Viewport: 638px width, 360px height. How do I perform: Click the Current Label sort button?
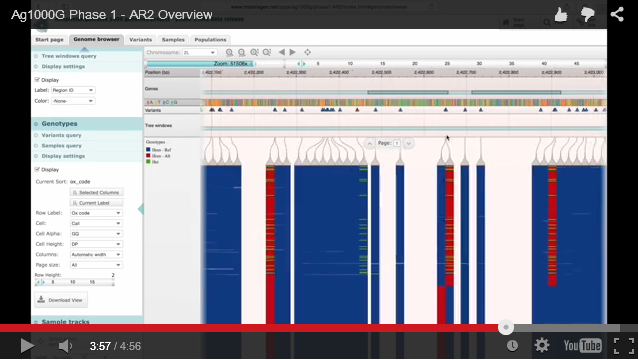[97, 203]
